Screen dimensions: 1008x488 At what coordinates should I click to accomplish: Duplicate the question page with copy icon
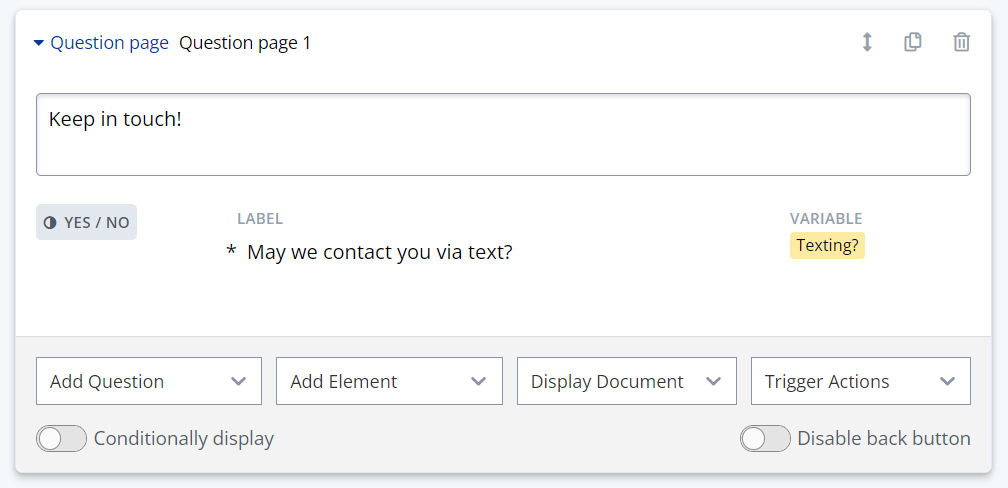coord(913,42)
